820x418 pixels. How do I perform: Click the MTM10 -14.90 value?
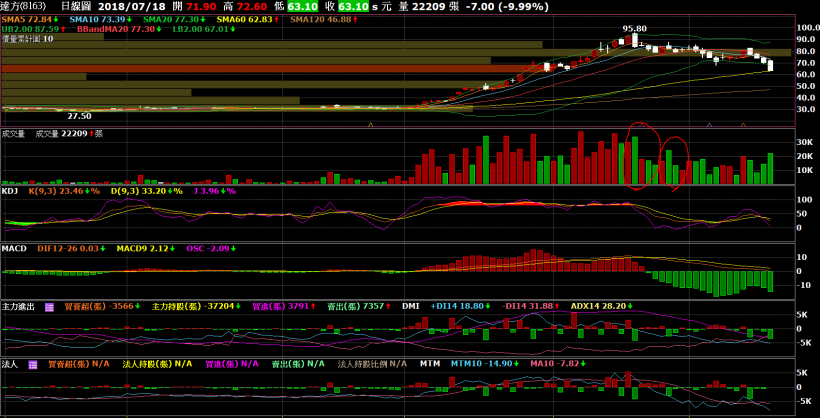tap(483, 365)
